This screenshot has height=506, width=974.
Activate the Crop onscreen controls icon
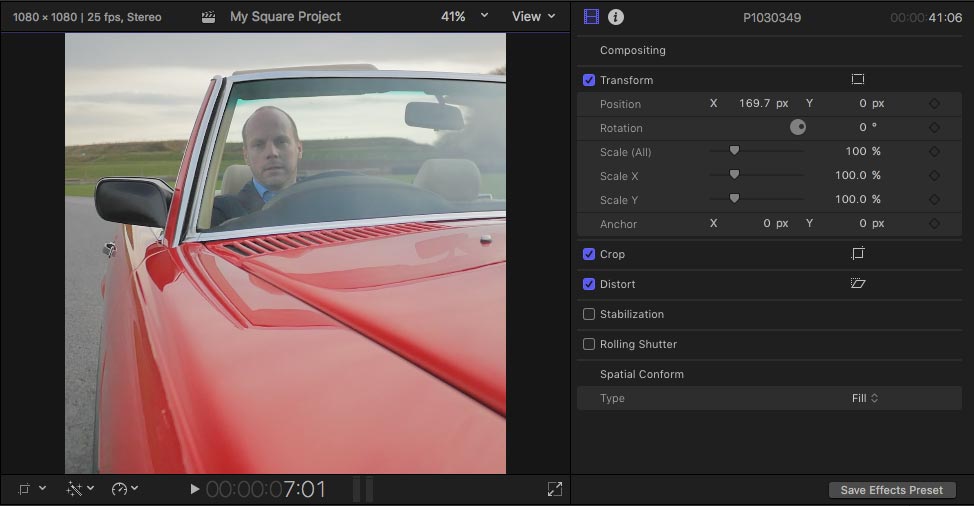pyautogui.click(x=858, y=253)
